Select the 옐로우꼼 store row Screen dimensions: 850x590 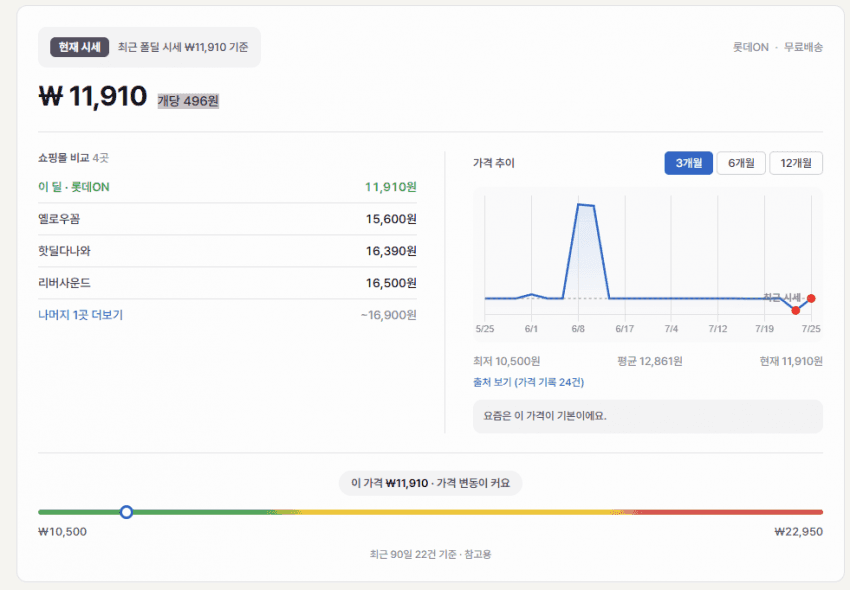click(227, 219)
